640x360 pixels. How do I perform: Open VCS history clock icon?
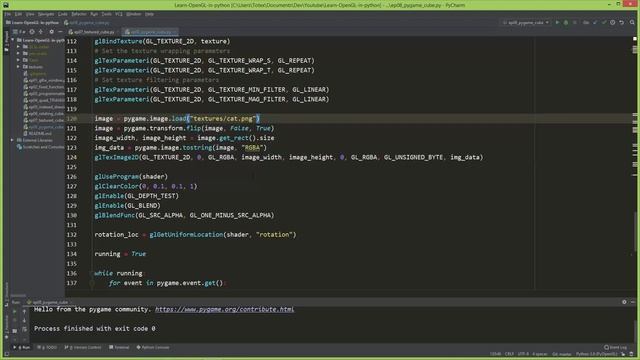tap(613, 22)
